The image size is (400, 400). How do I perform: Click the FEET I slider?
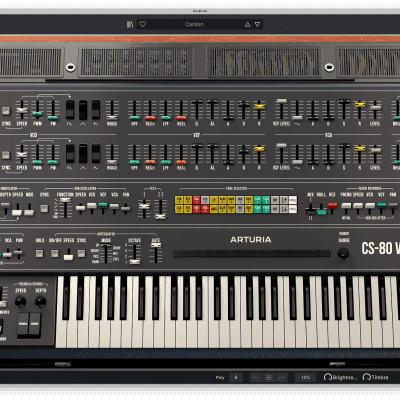click(x=144, y=206)
